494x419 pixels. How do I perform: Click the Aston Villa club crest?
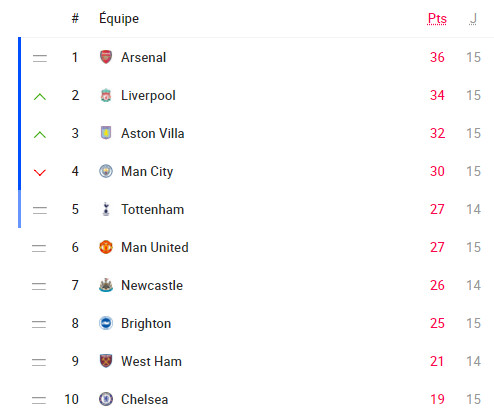106,133
